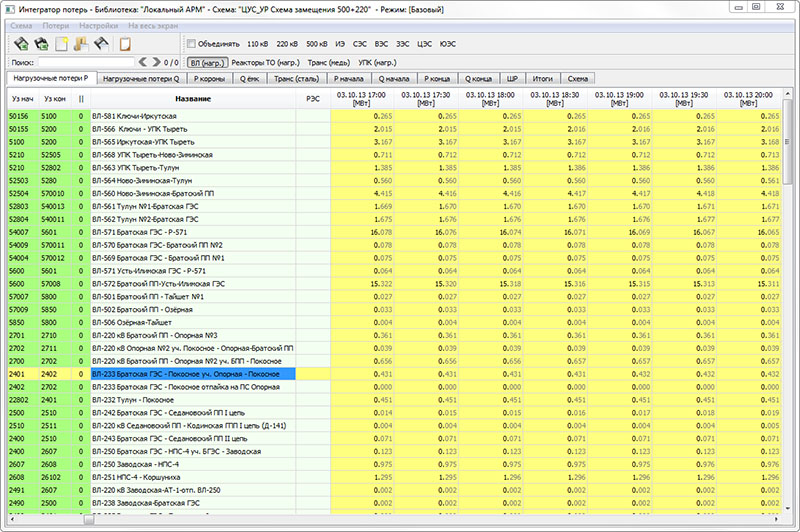Go to previous search result arrow
Screen dimensions: 800x532
[x=143, y=62]
